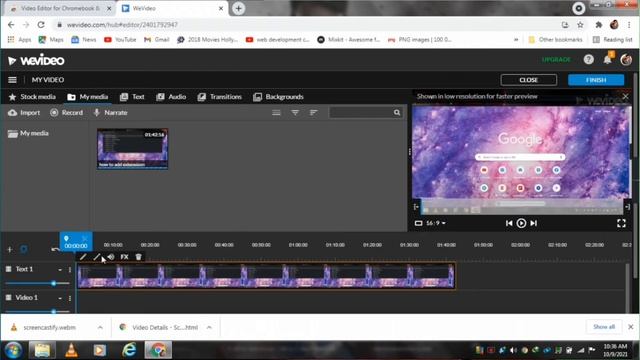Play the video preview
This screenshot has width=640, height=360.
point(521,223)
